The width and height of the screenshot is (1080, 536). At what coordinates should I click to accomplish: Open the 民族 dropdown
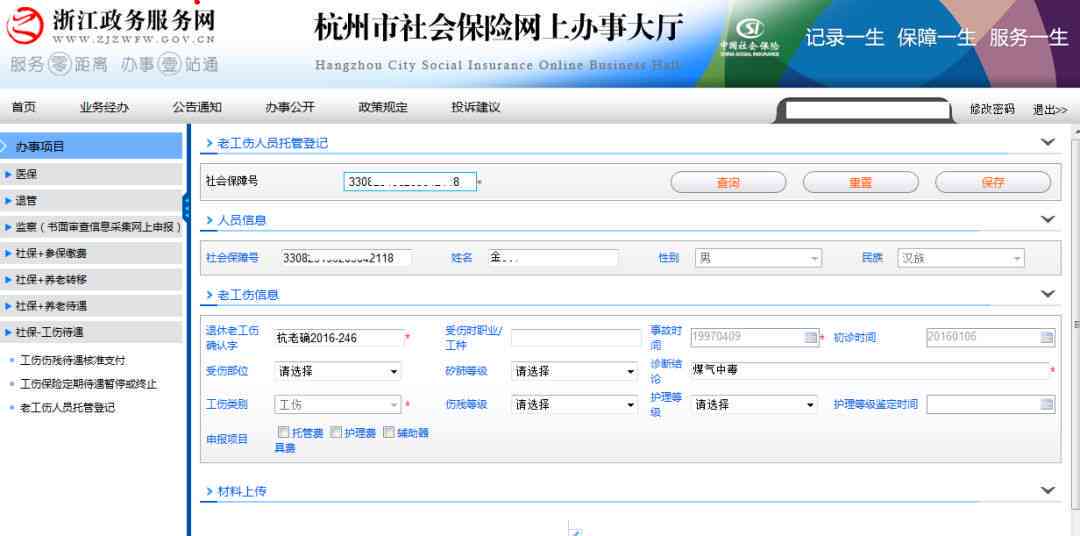(x=961, y=258)
